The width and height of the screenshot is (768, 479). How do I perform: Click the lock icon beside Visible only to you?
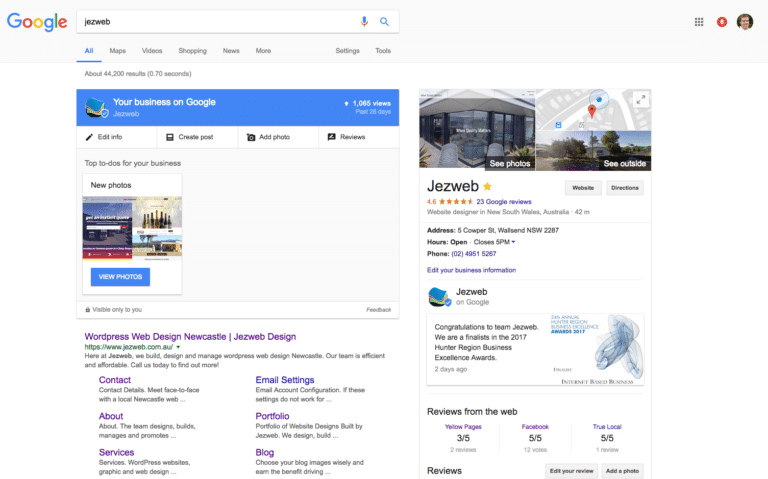click(88, 310)
